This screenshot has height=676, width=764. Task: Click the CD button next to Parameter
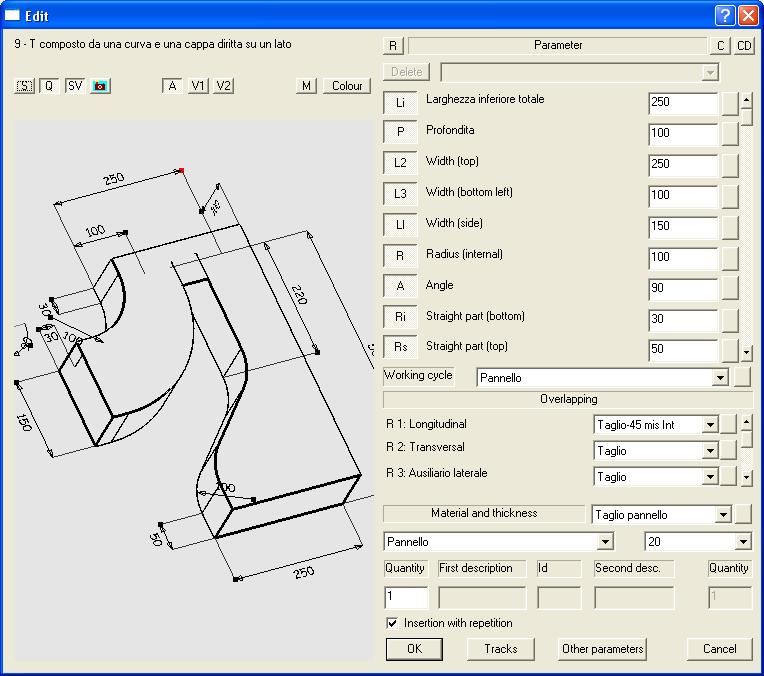745,45
